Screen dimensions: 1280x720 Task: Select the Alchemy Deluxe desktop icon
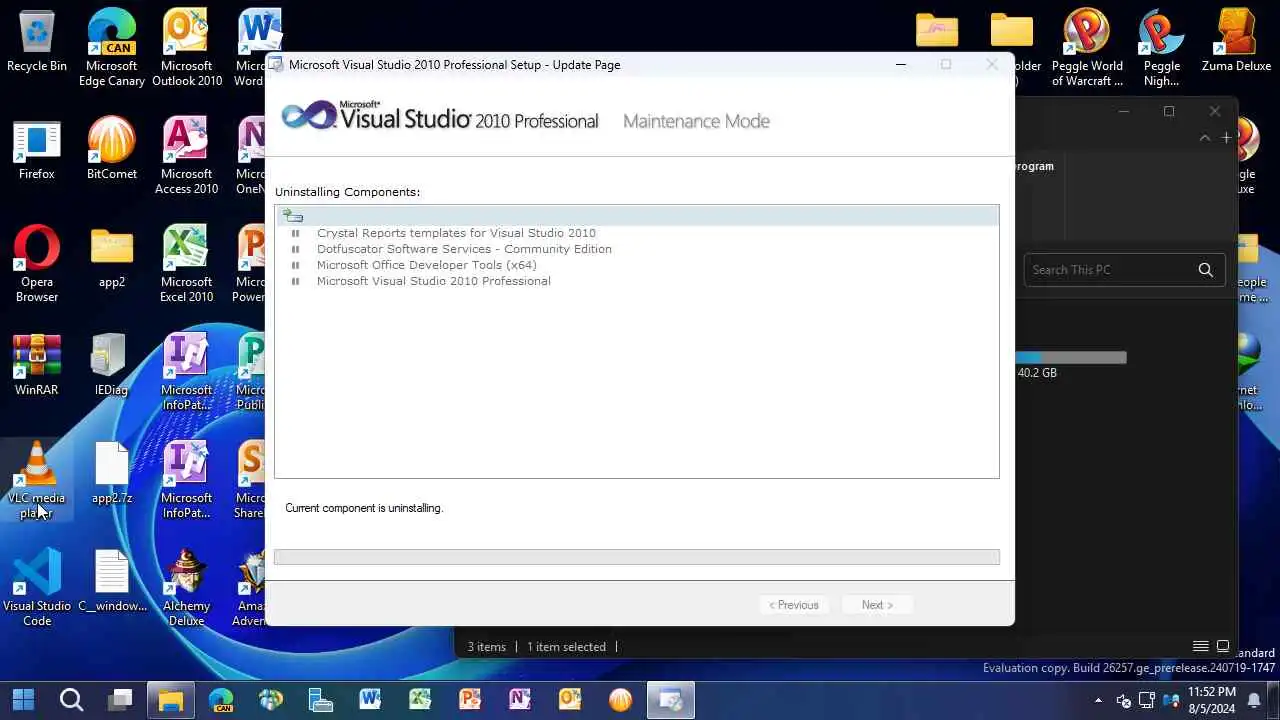[187, 588]
